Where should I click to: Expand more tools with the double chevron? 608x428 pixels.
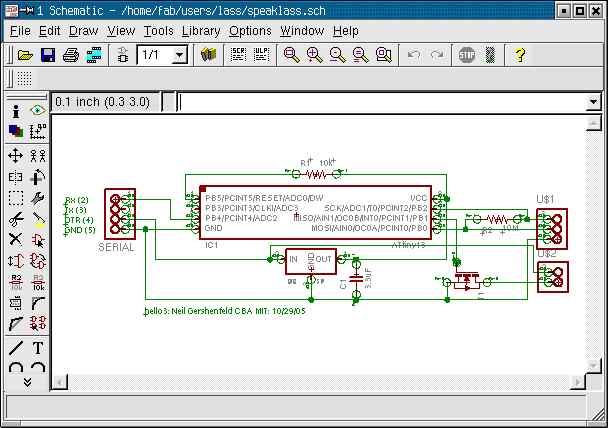(x=27, y=382)
